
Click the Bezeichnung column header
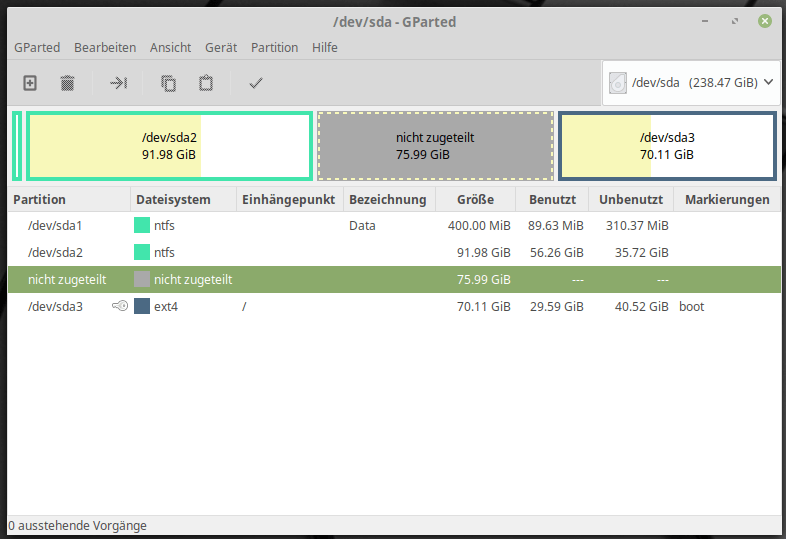coord(389,200)
